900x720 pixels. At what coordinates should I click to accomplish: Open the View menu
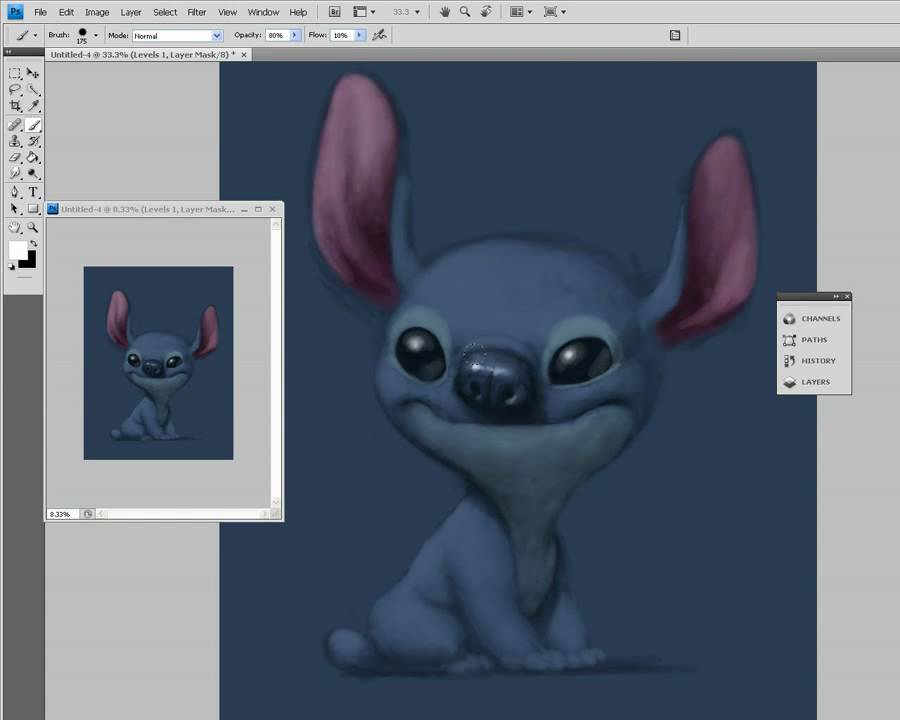pos(227,12)
